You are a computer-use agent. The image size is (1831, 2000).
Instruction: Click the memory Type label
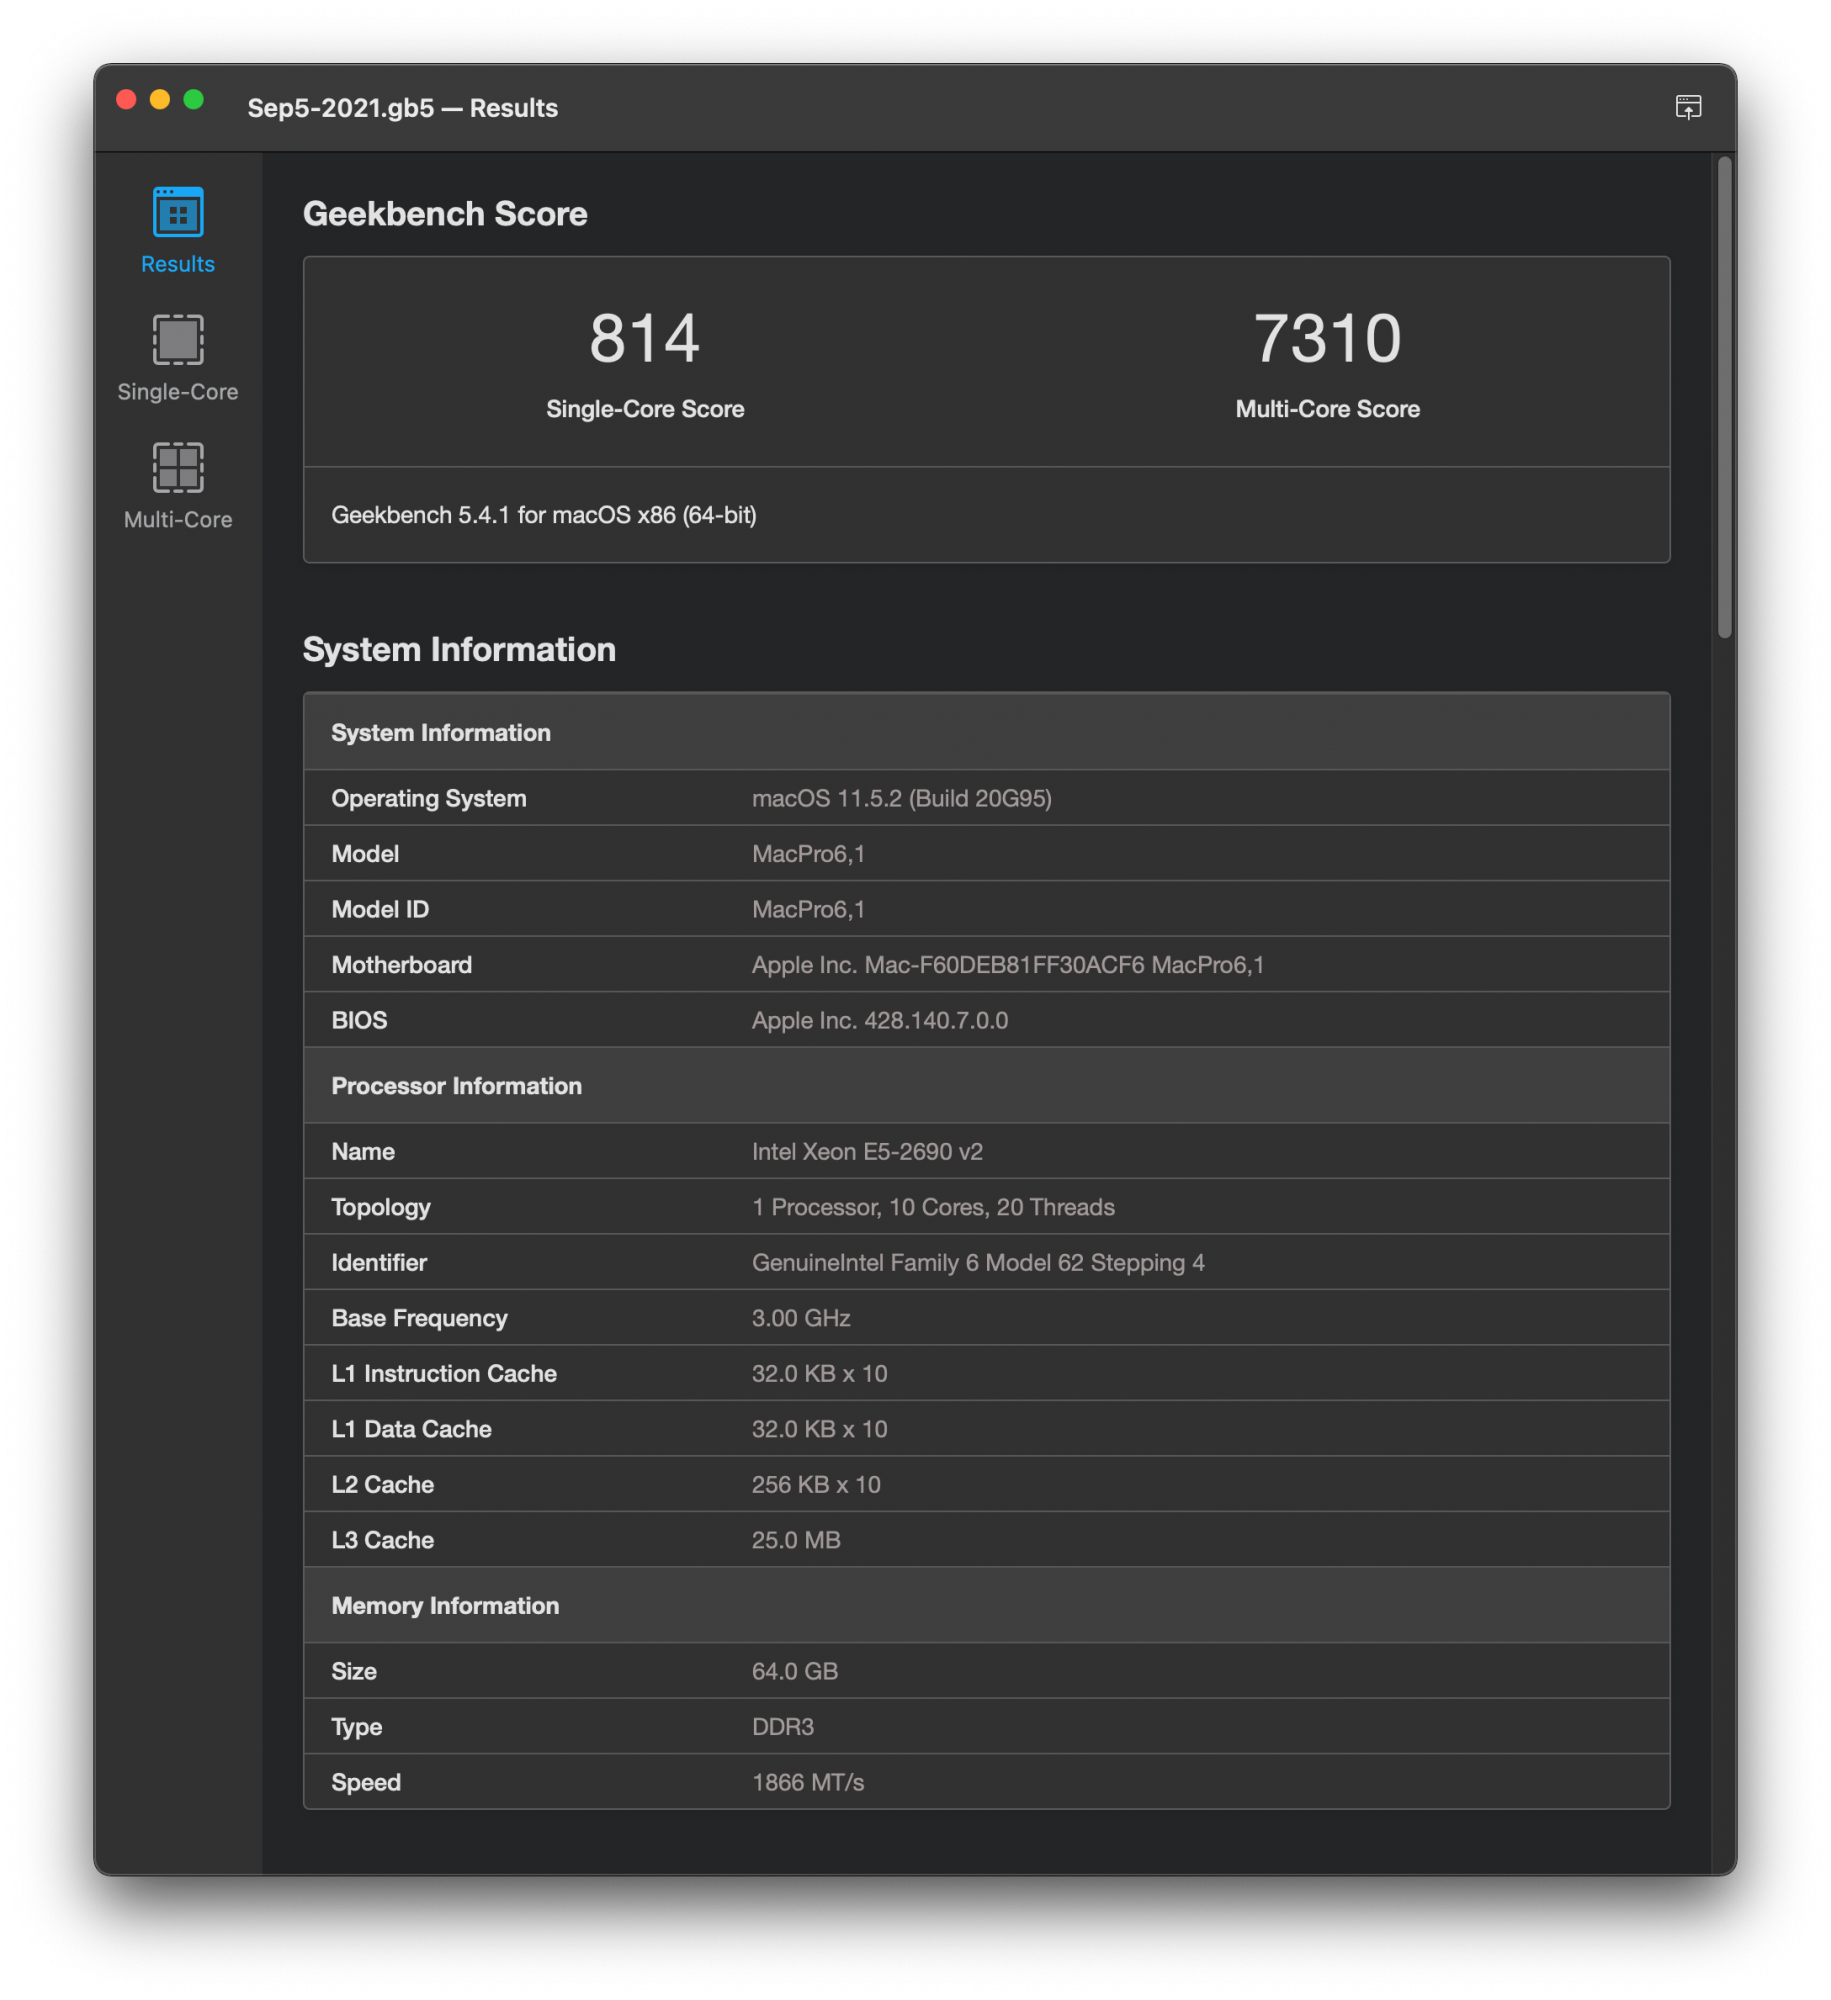pos(357,1727)
